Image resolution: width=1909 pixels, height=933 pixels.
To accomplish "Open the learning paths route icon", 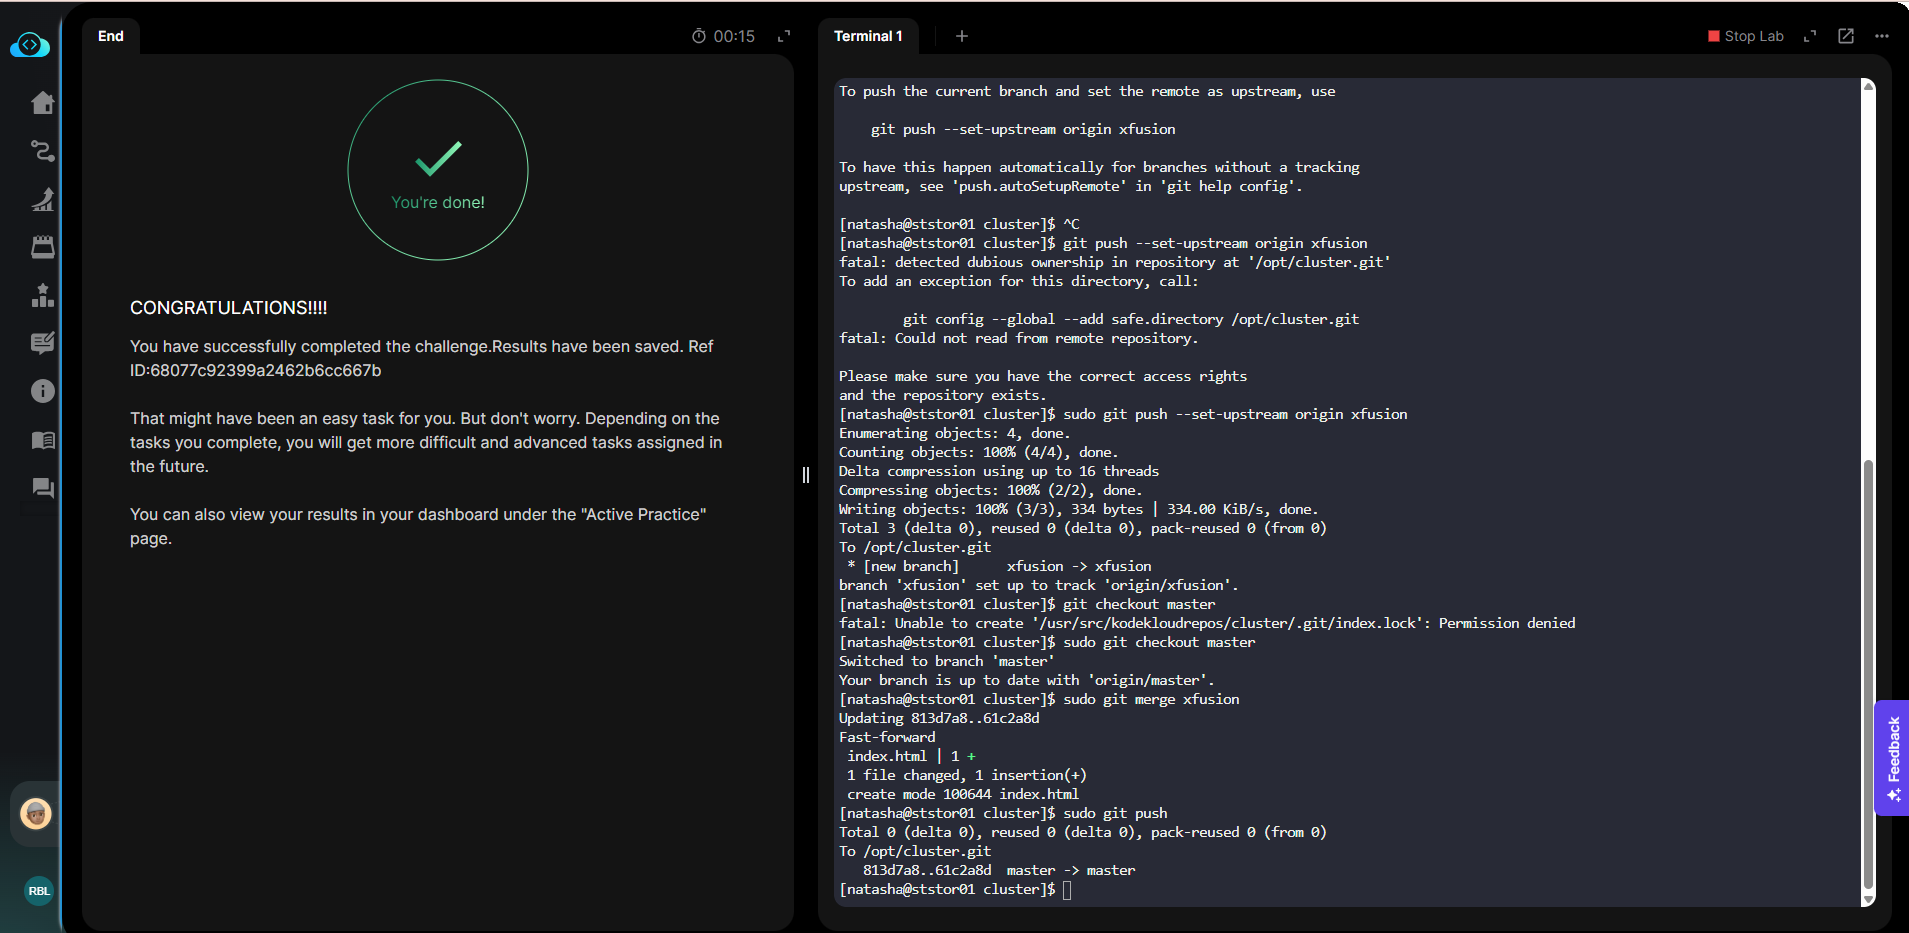I will click(42, 151).
